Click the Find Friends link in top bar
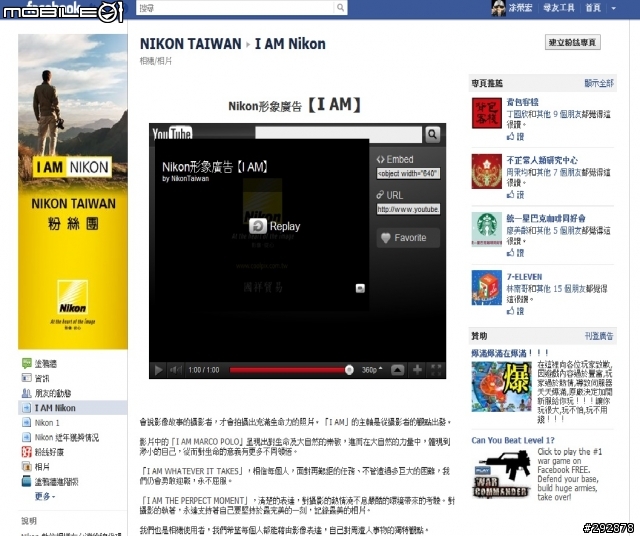The height and width of the screenshot is (536, 640). tap(558, 8)
